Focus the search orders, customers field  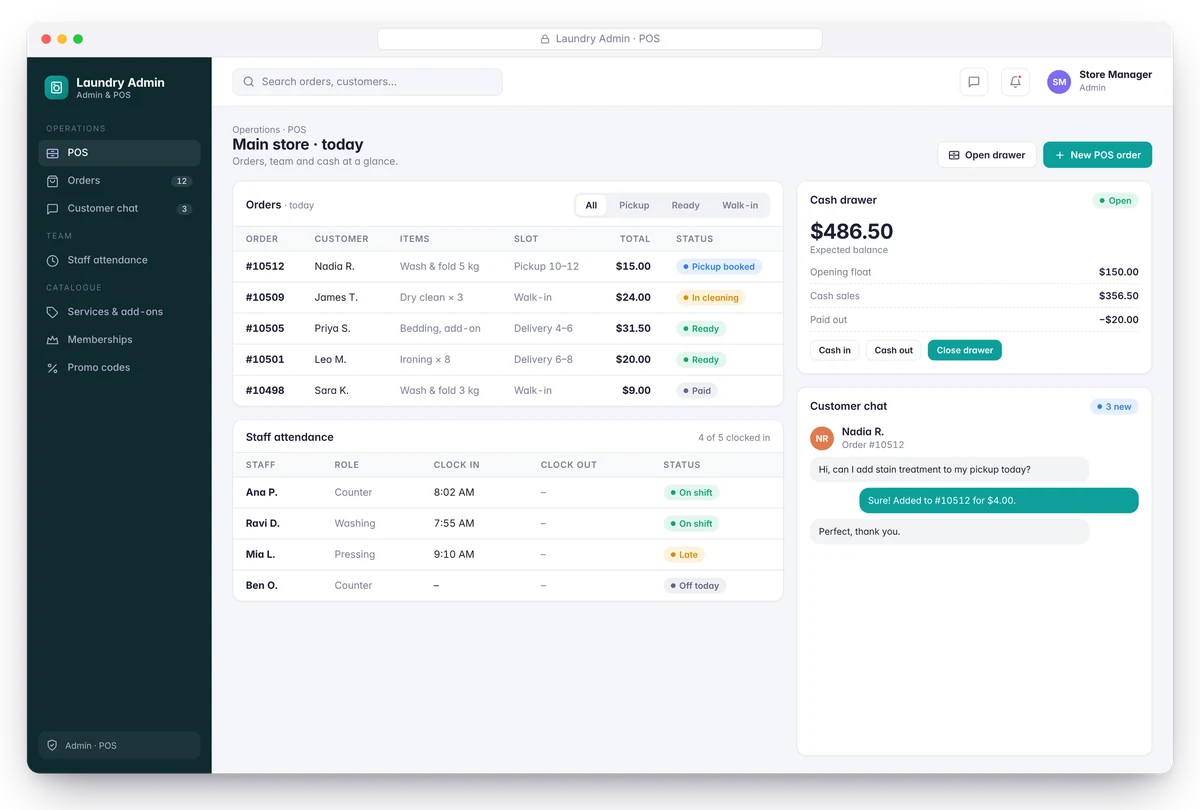click(x=367, y=82)
